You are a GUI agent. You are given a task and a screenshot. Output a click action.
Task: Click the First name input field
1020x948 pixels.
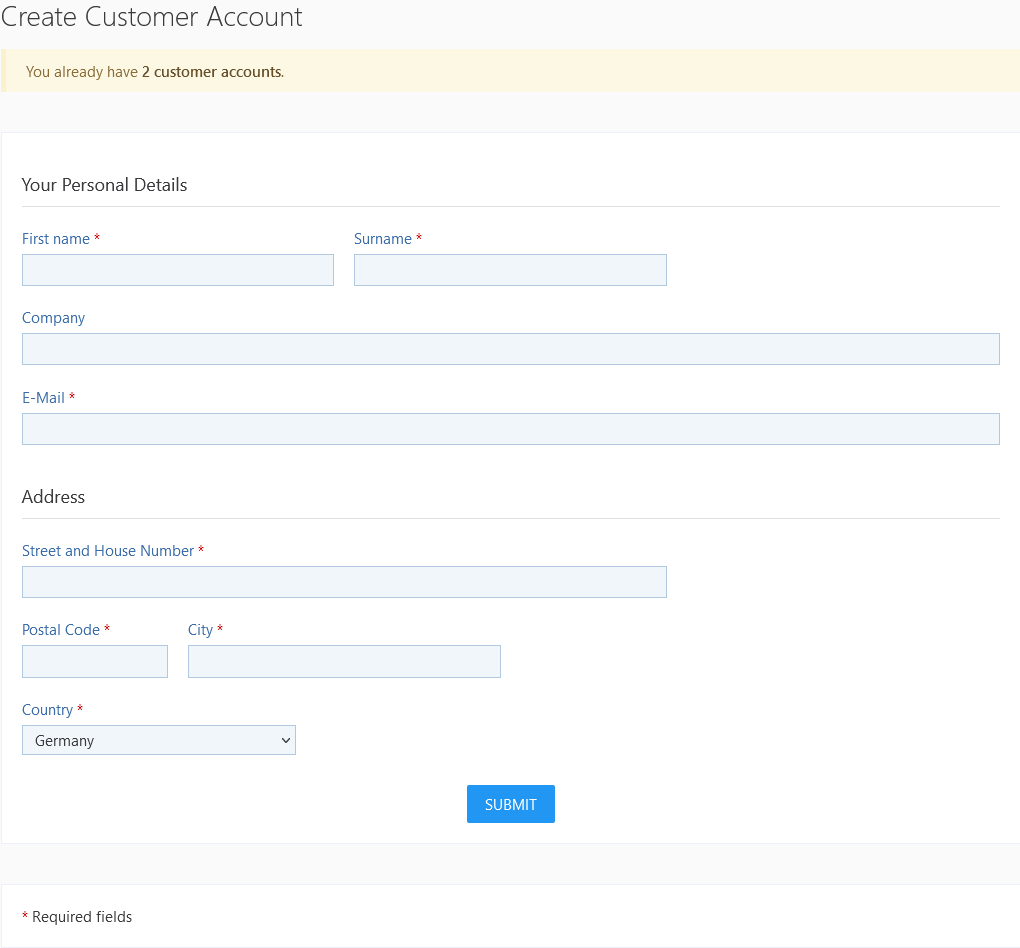pos(177,270)
